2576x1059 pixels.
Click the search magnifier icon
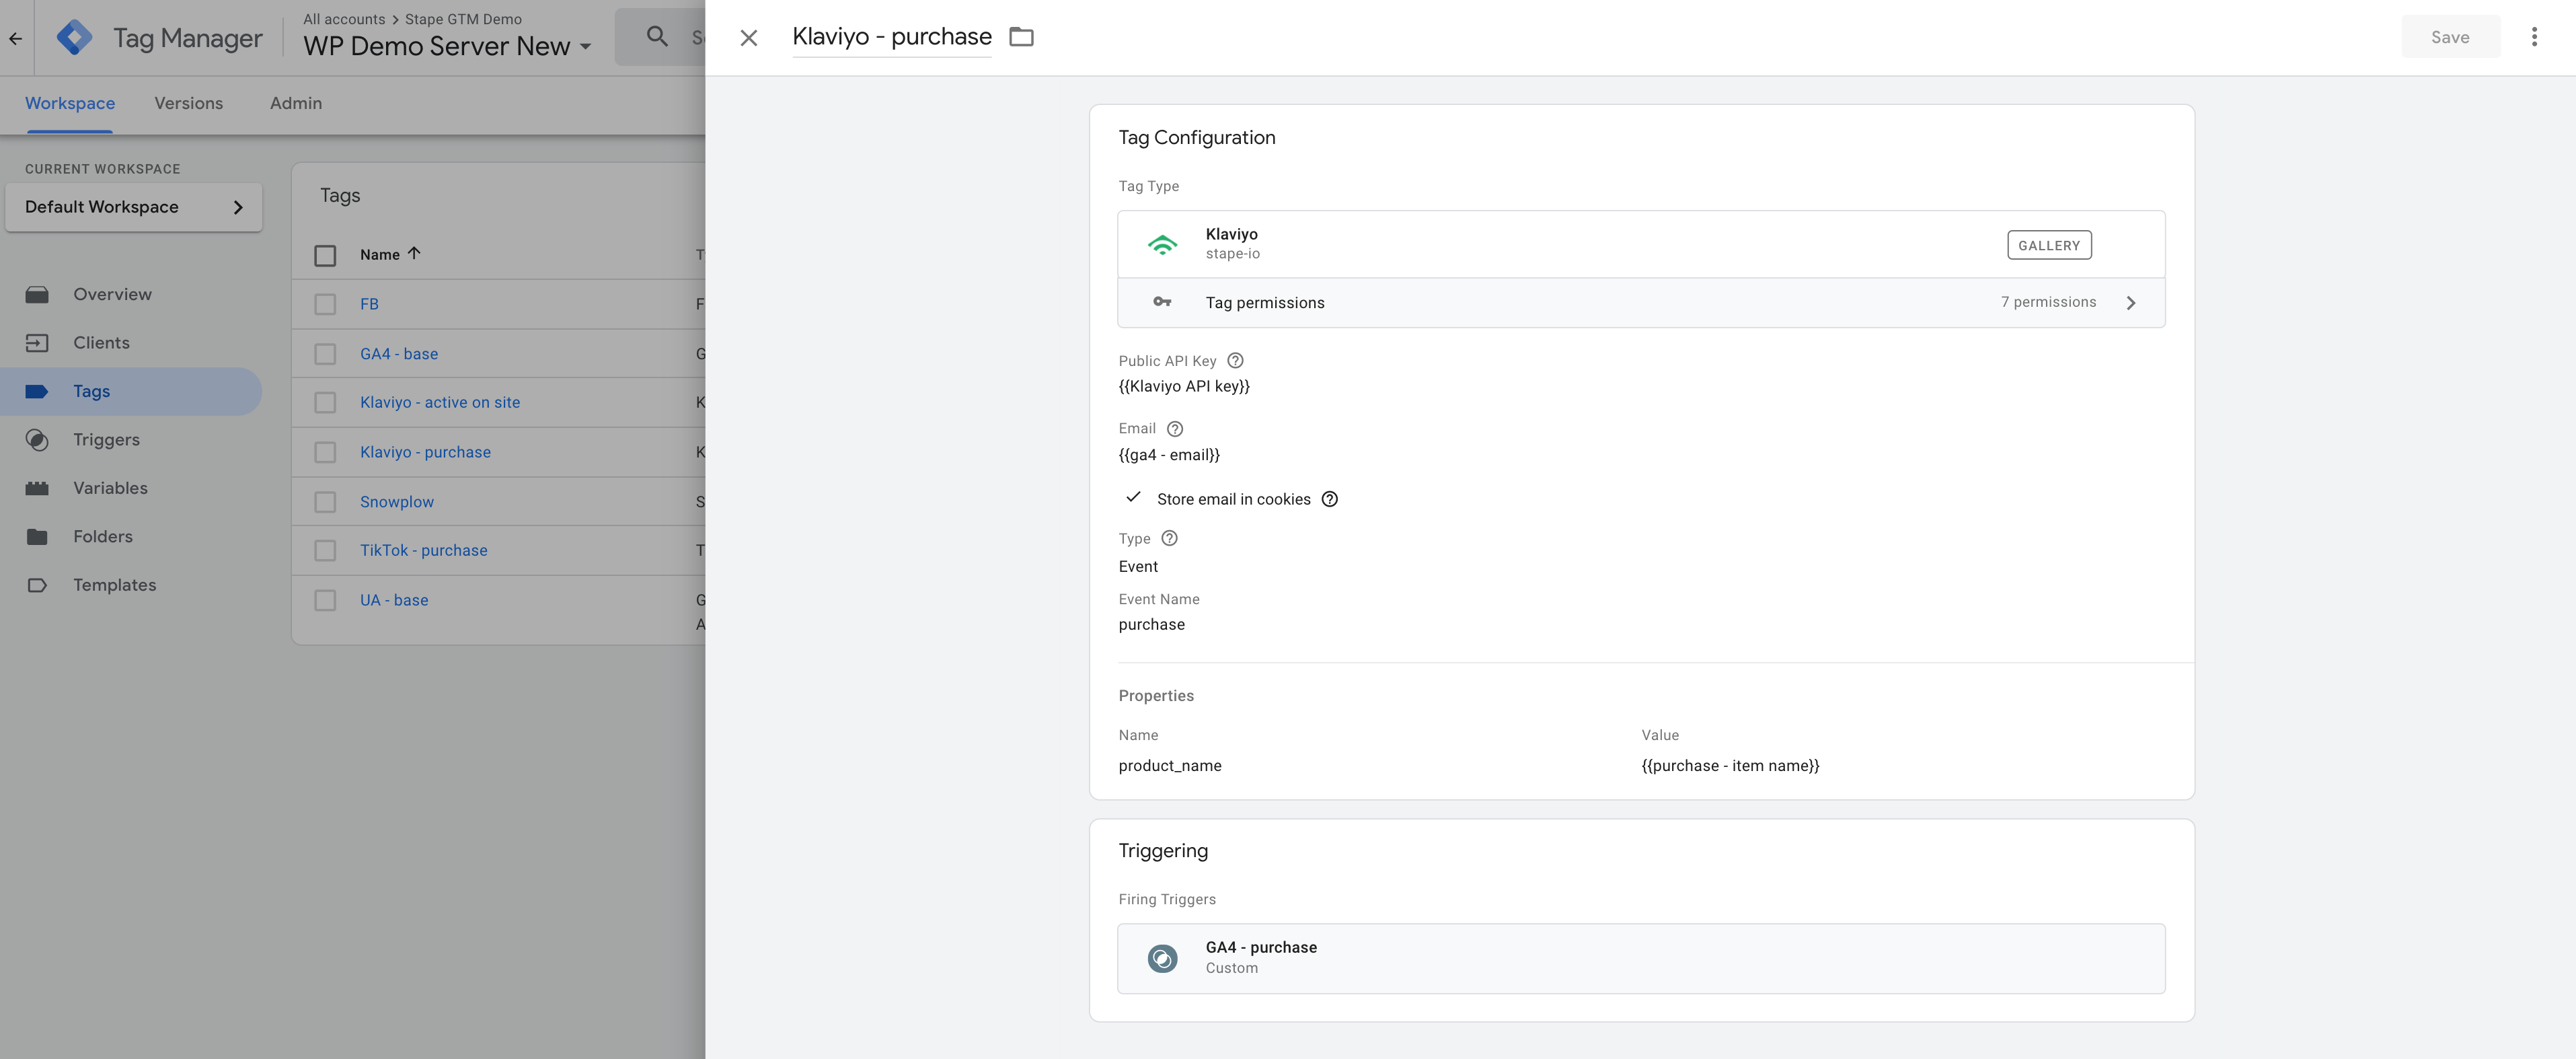pyautogui.click(x=657, y=37)
